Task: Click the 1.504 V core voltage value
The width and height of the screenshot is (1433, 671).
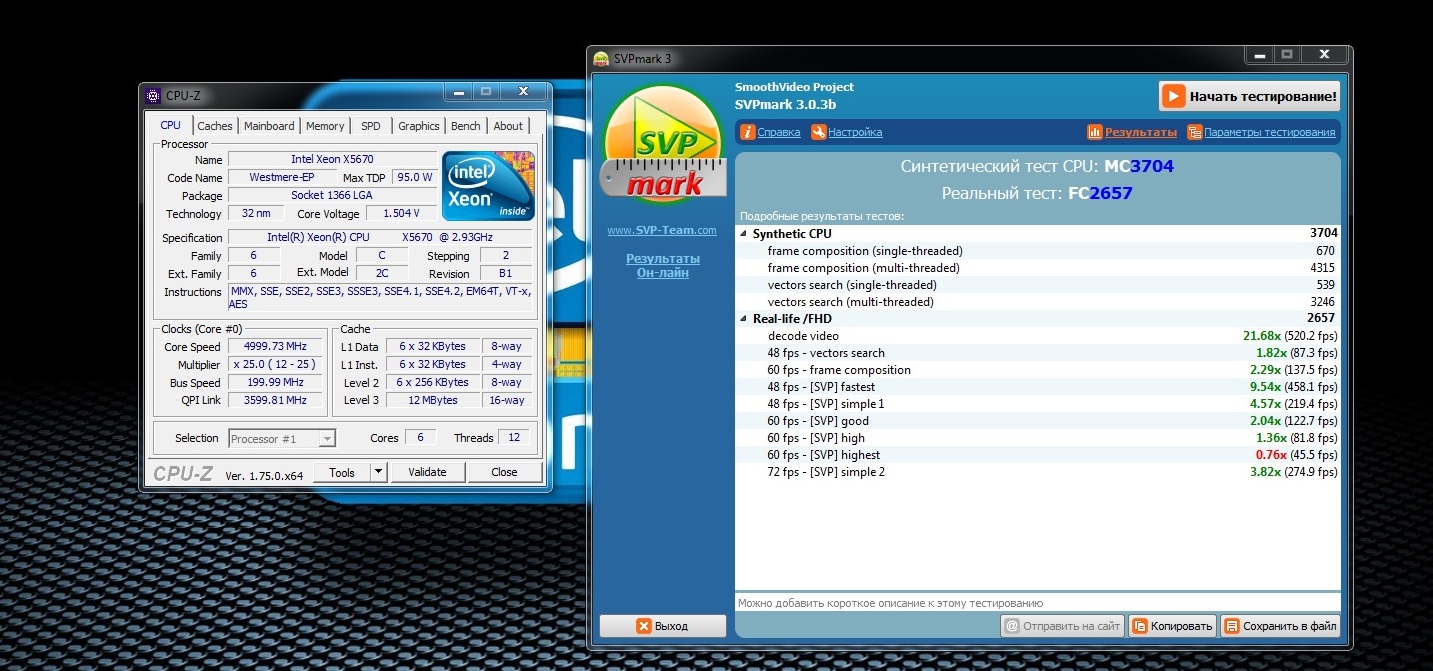Action: (x=402, y=213)
